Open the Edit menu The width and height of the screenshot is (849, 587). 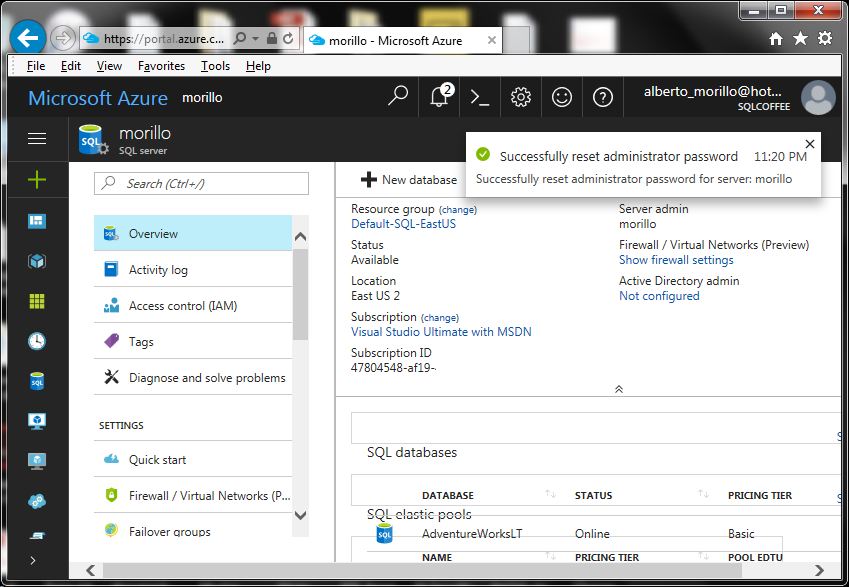[x=71, y=66]
